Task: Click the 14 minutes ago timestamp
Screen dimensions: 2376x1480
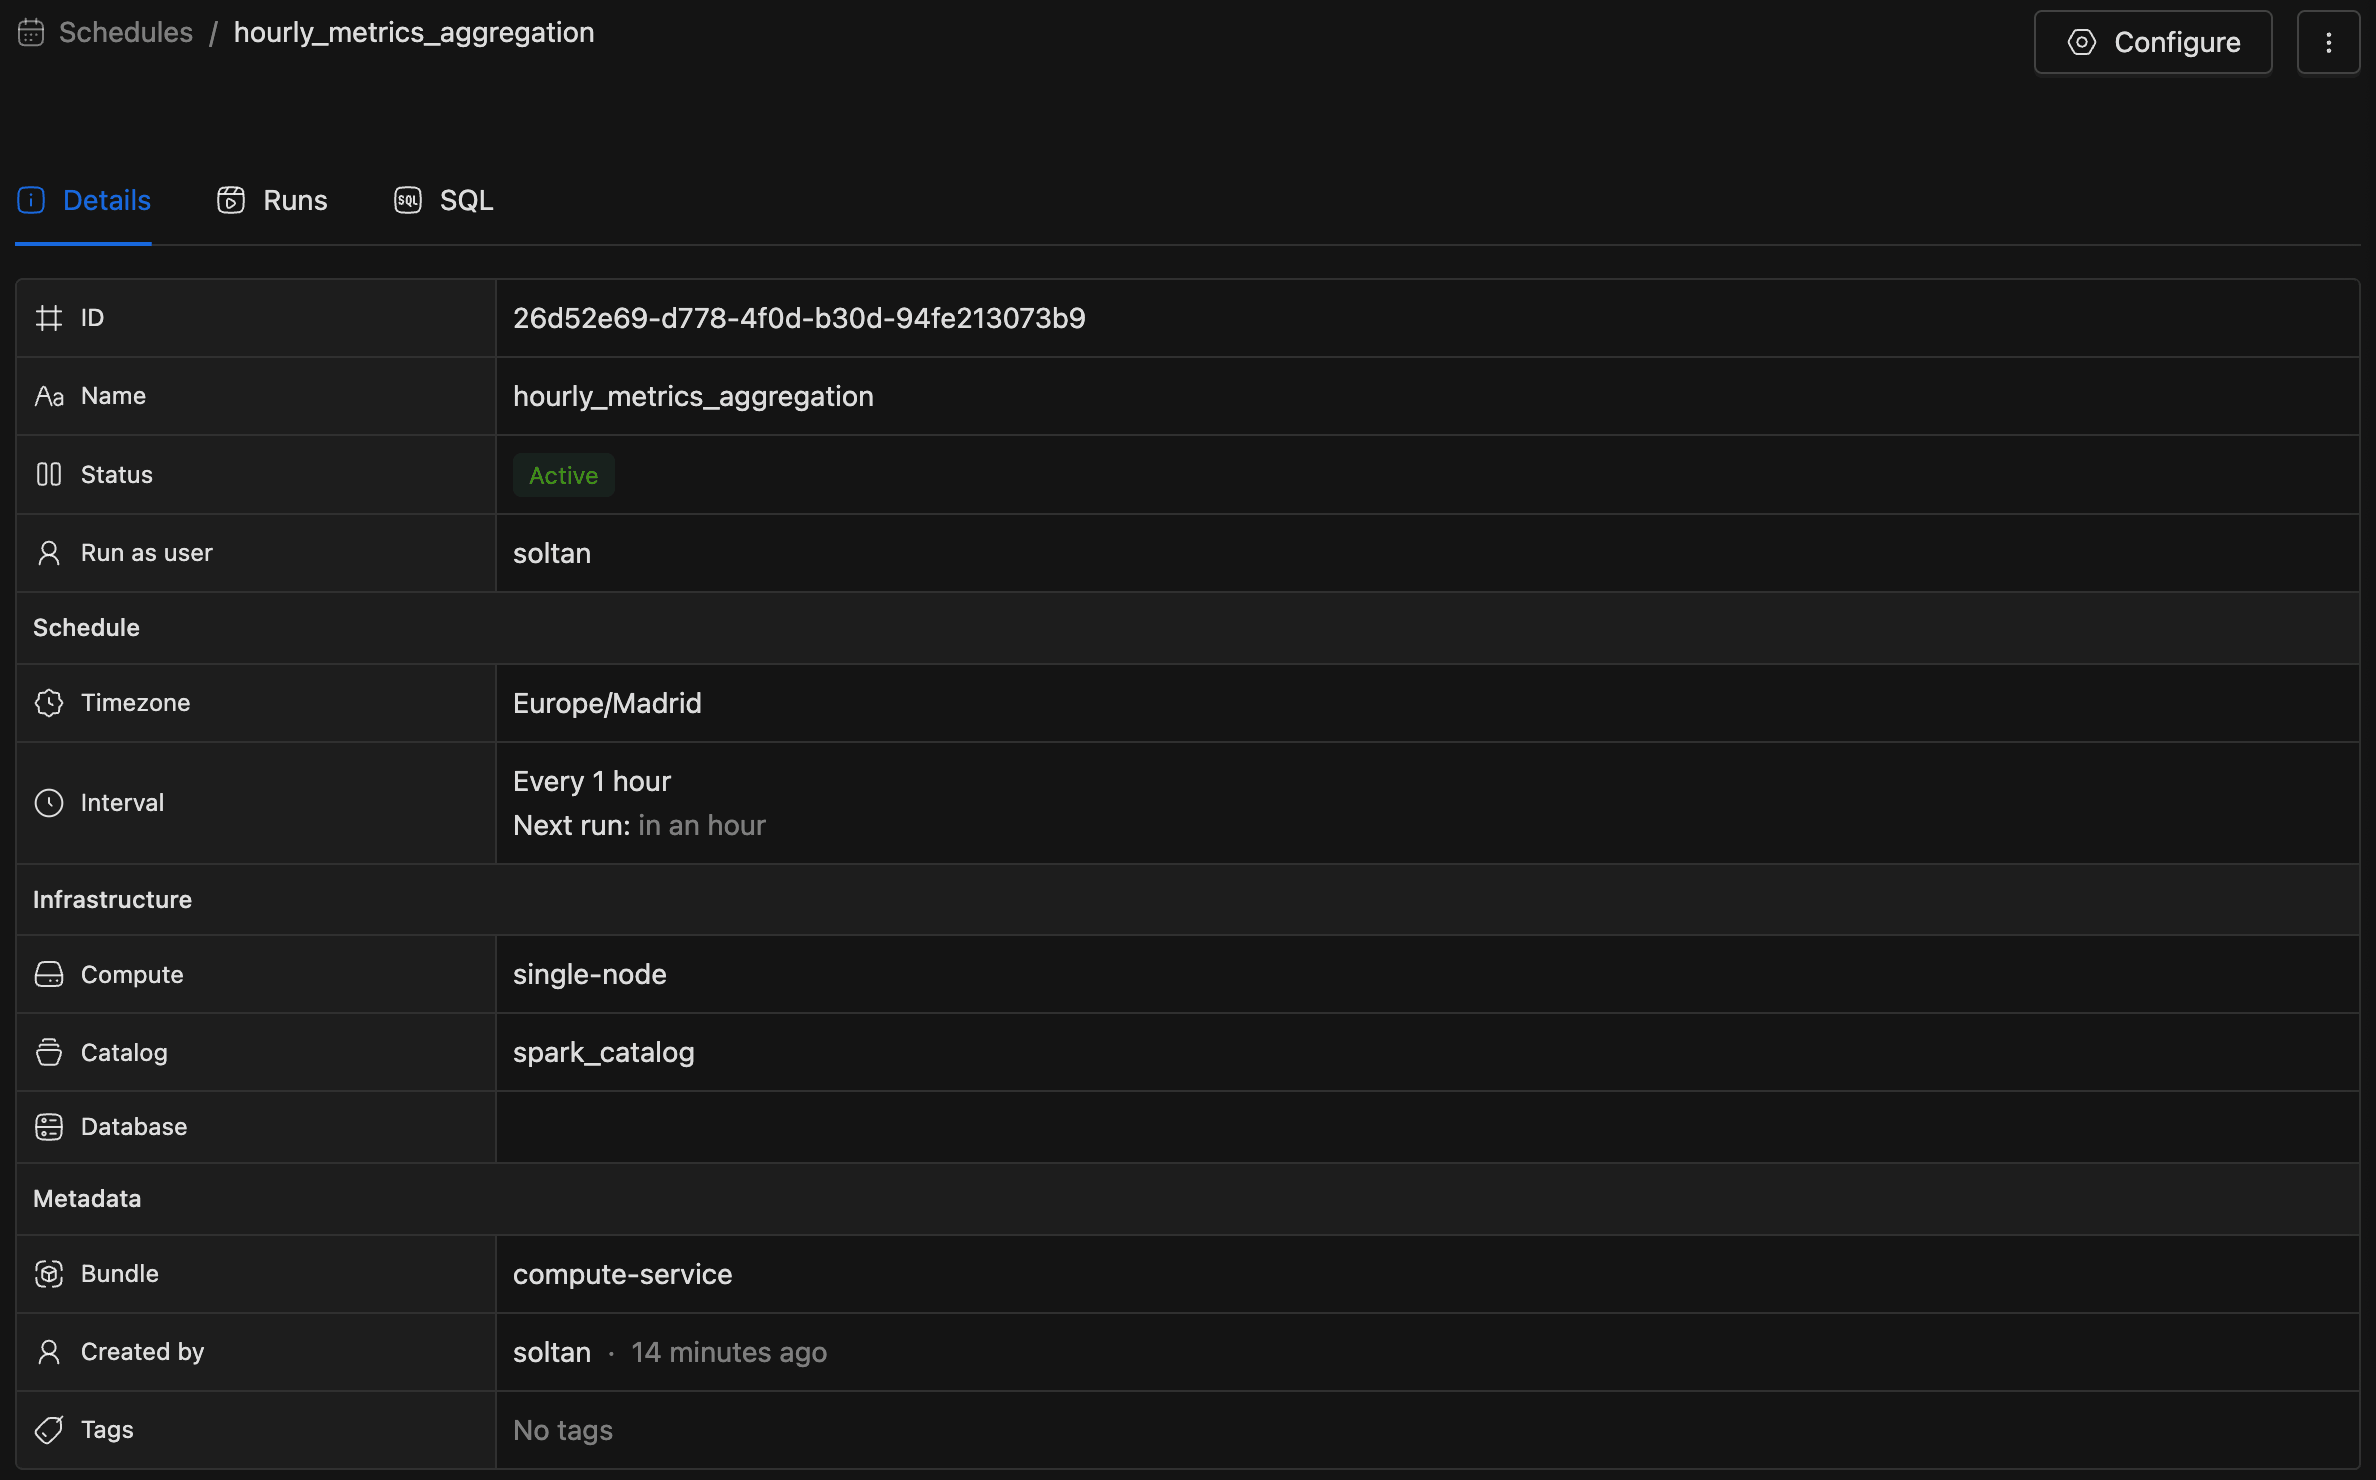Action: (x=729, y=1352)
